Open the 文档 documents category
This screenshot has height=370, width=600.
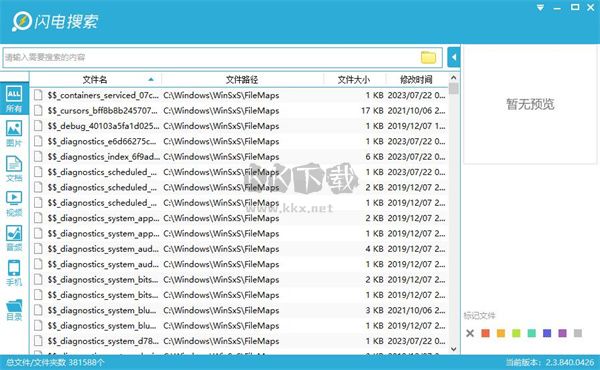[x=14, y=169]
